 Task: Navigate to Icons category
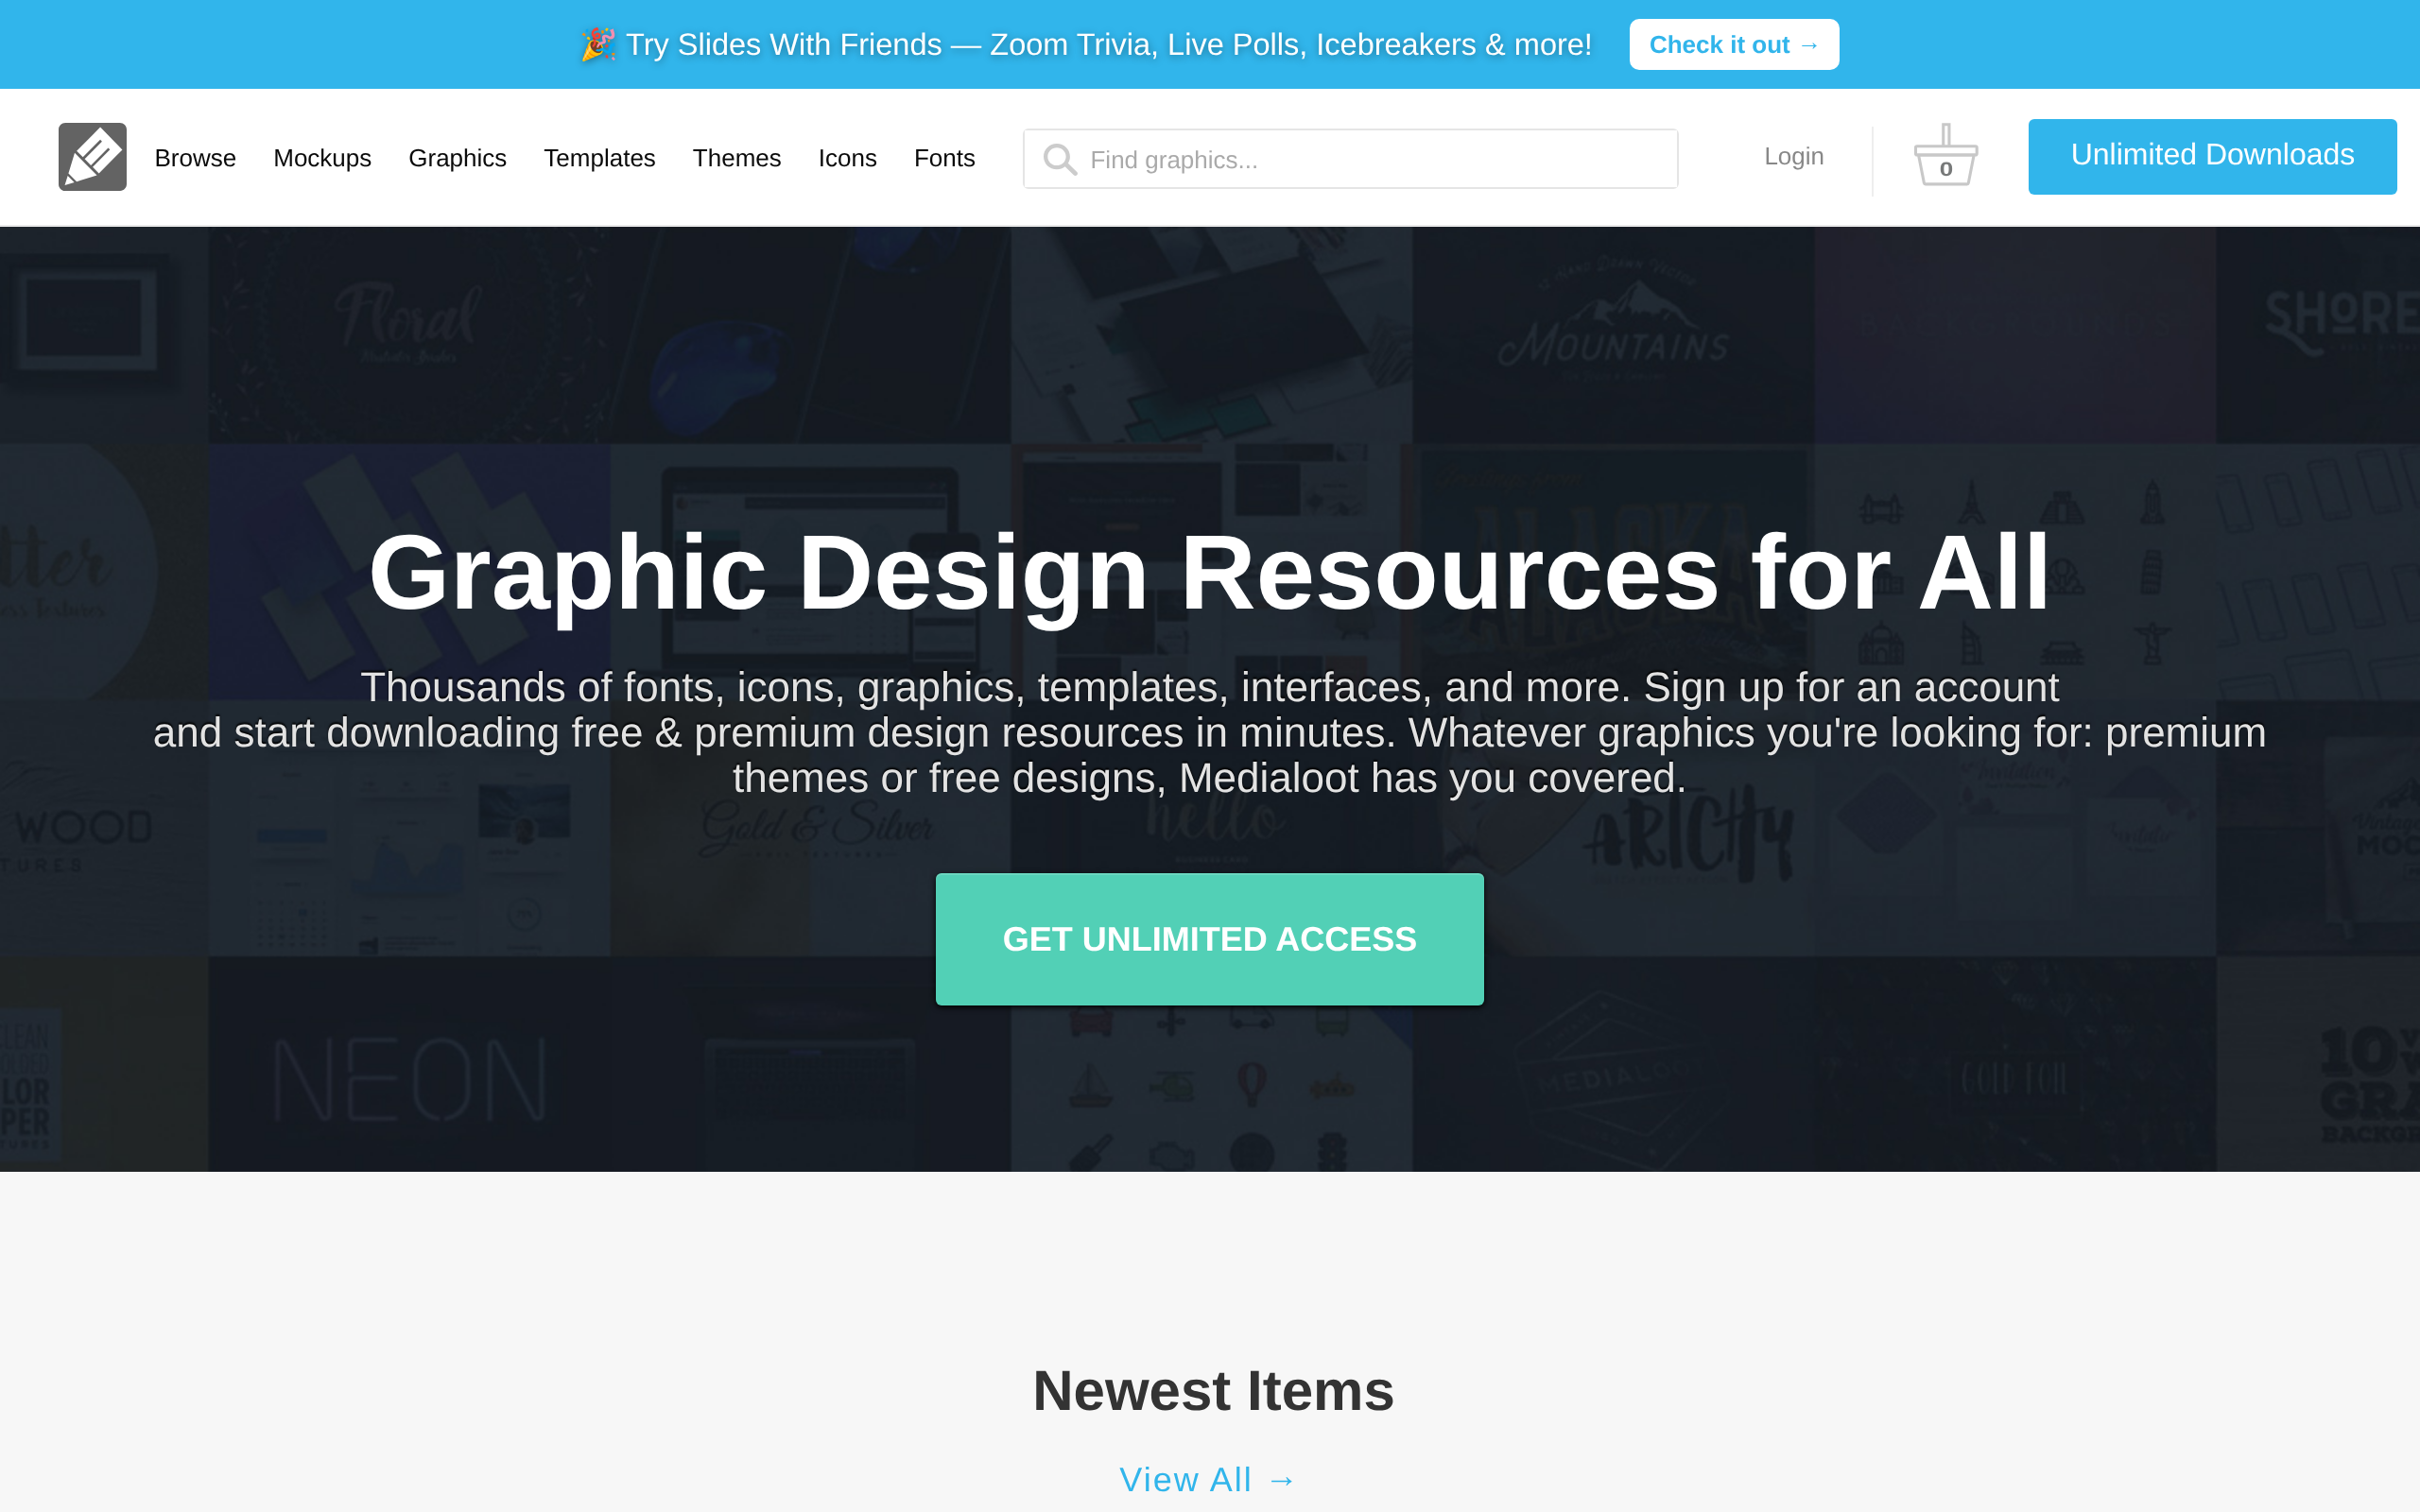pos(847,158)
